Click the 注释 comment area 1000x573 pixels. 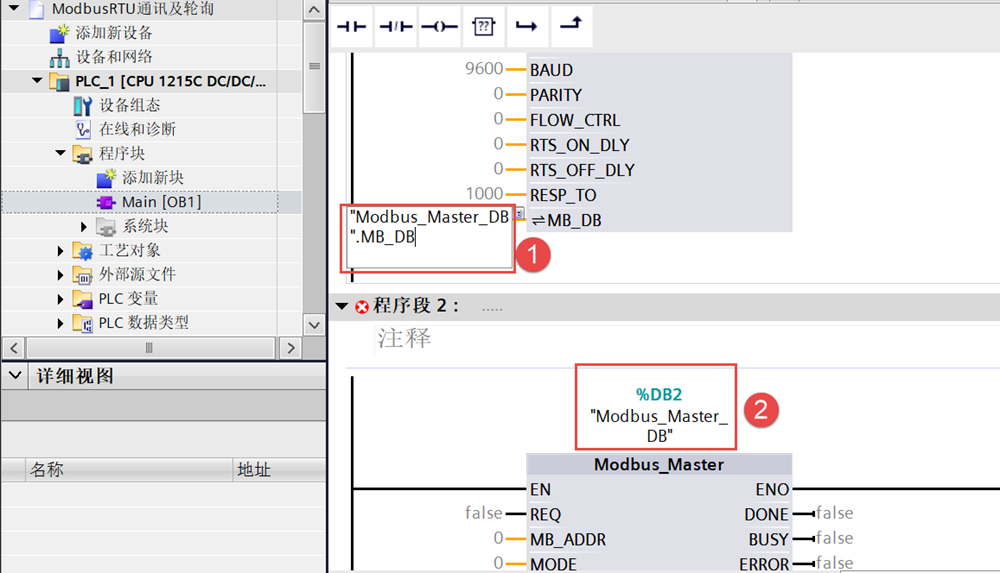tap(405, 339)
